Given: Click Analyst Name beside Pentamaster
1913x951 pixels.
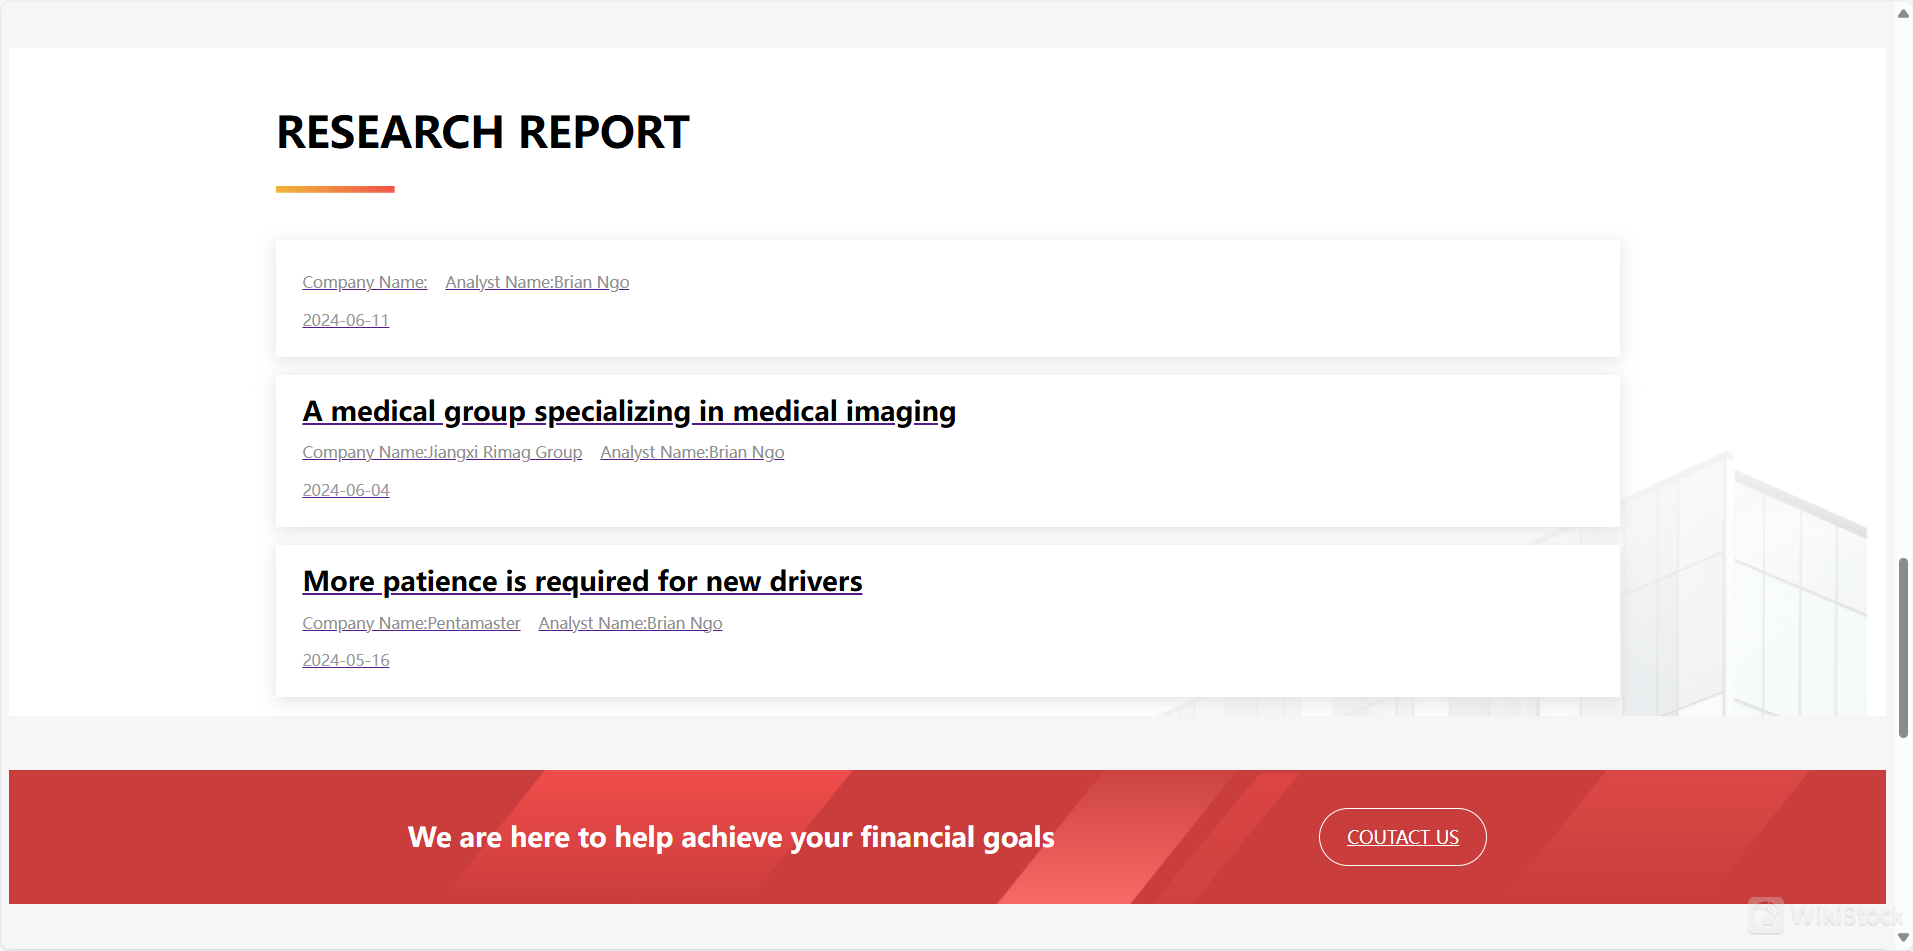Looking at the screenshot, I should tap(630, 624).
